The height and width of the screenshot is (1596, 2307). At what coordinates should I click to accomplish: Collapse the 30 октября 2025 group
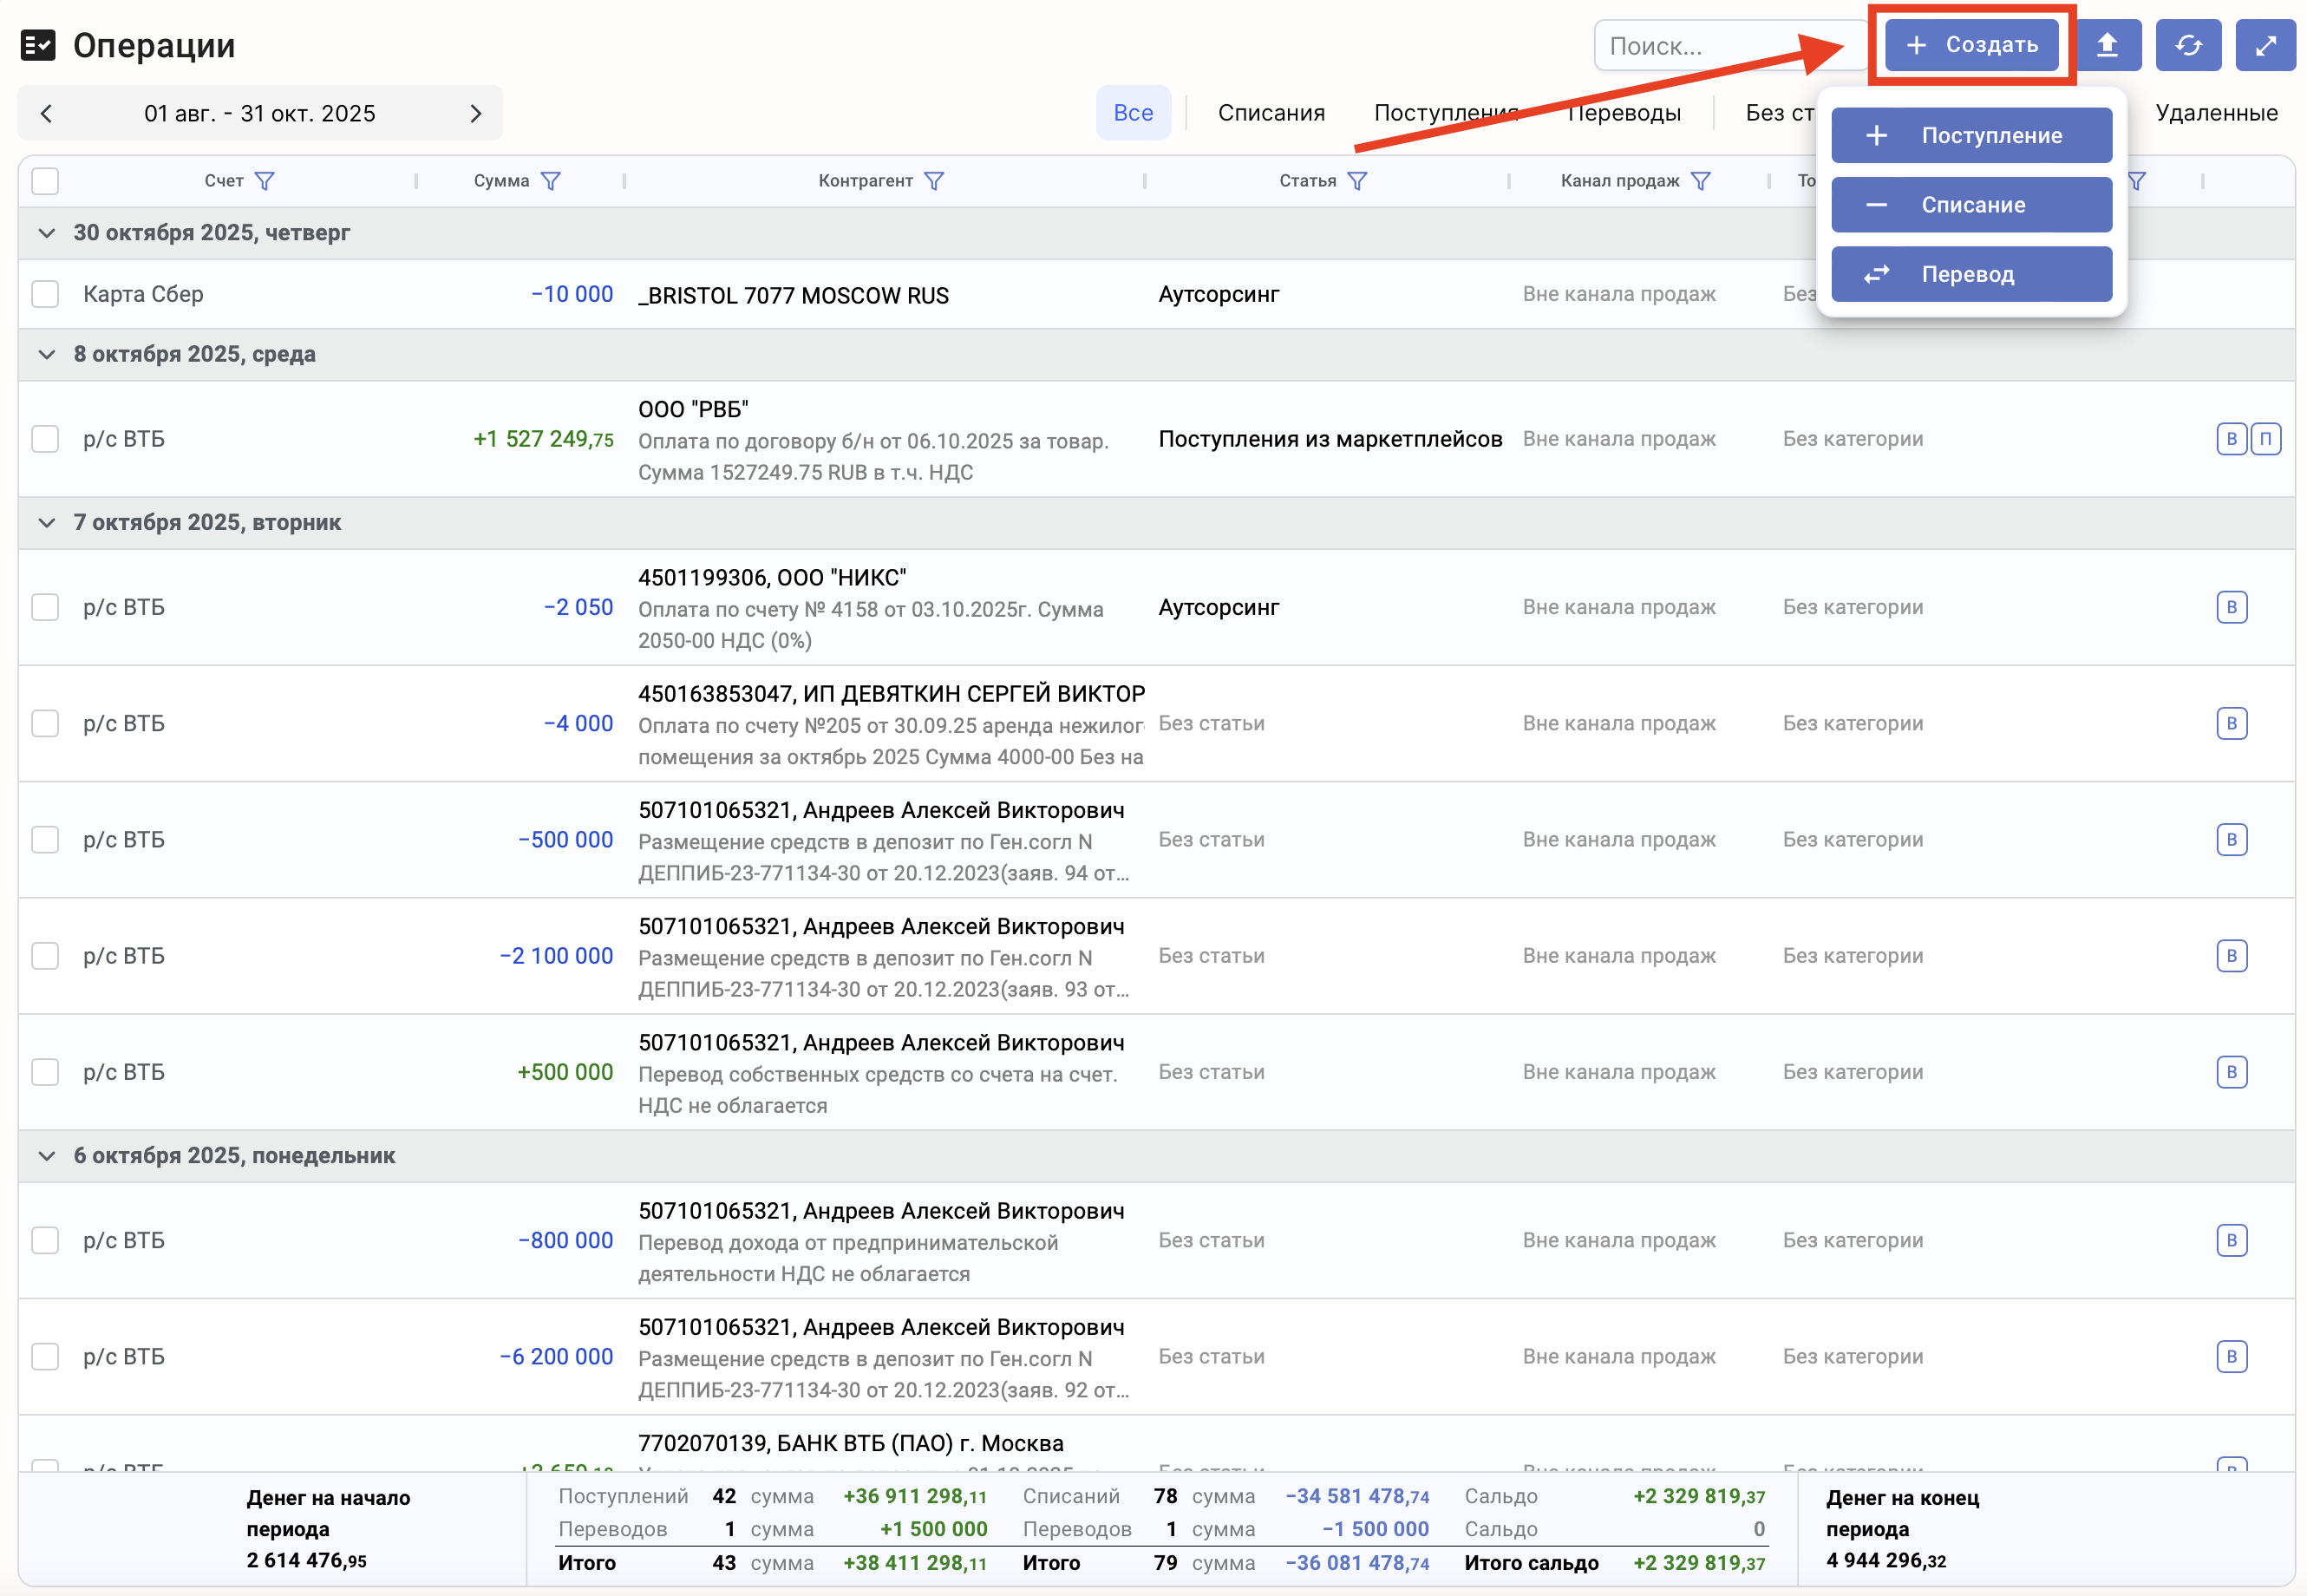(x=46, y=233)
